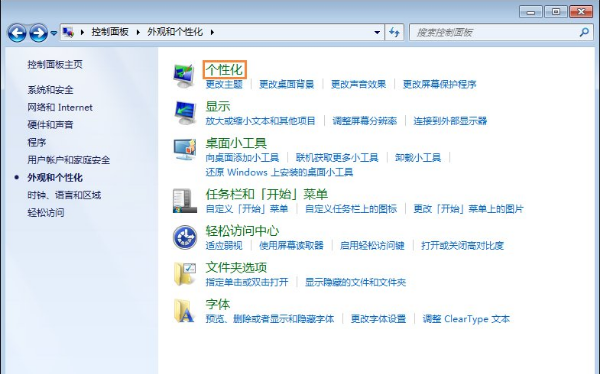This screenshot has width=600, height=374.
Task: Click the 自定义「开始」菜单 link
Action: [247, 209]
